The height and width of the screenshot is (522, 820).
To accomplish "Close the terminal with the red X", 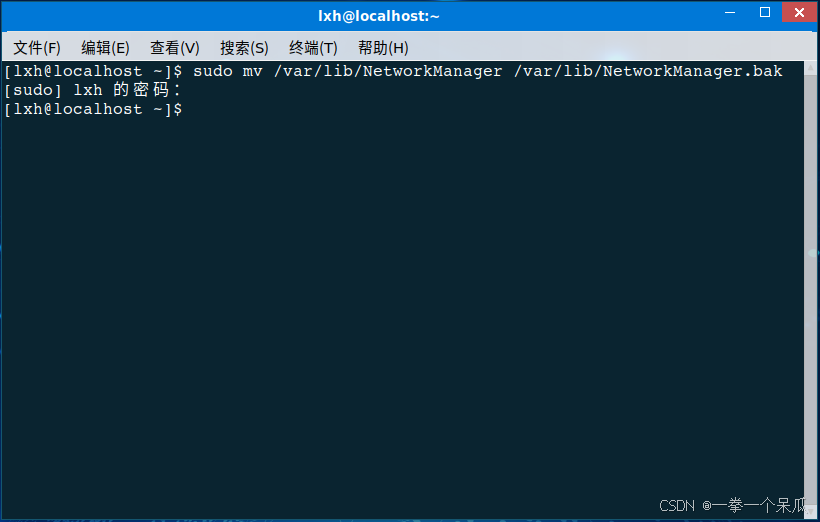I will point(799,12).
